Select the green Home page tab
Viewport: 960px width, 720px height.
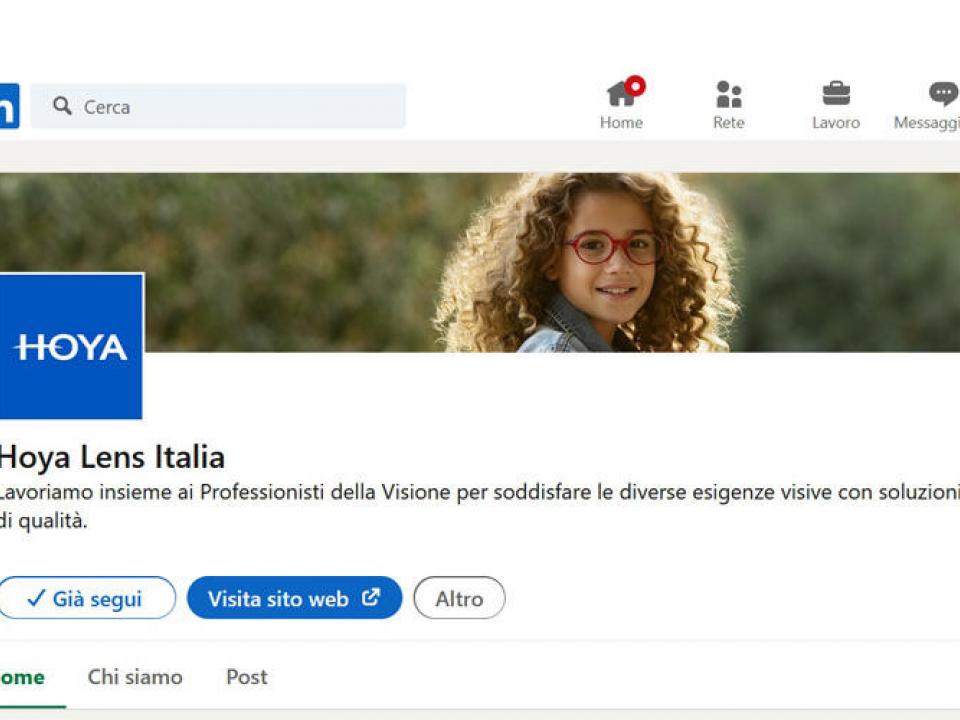coord(22,677)
